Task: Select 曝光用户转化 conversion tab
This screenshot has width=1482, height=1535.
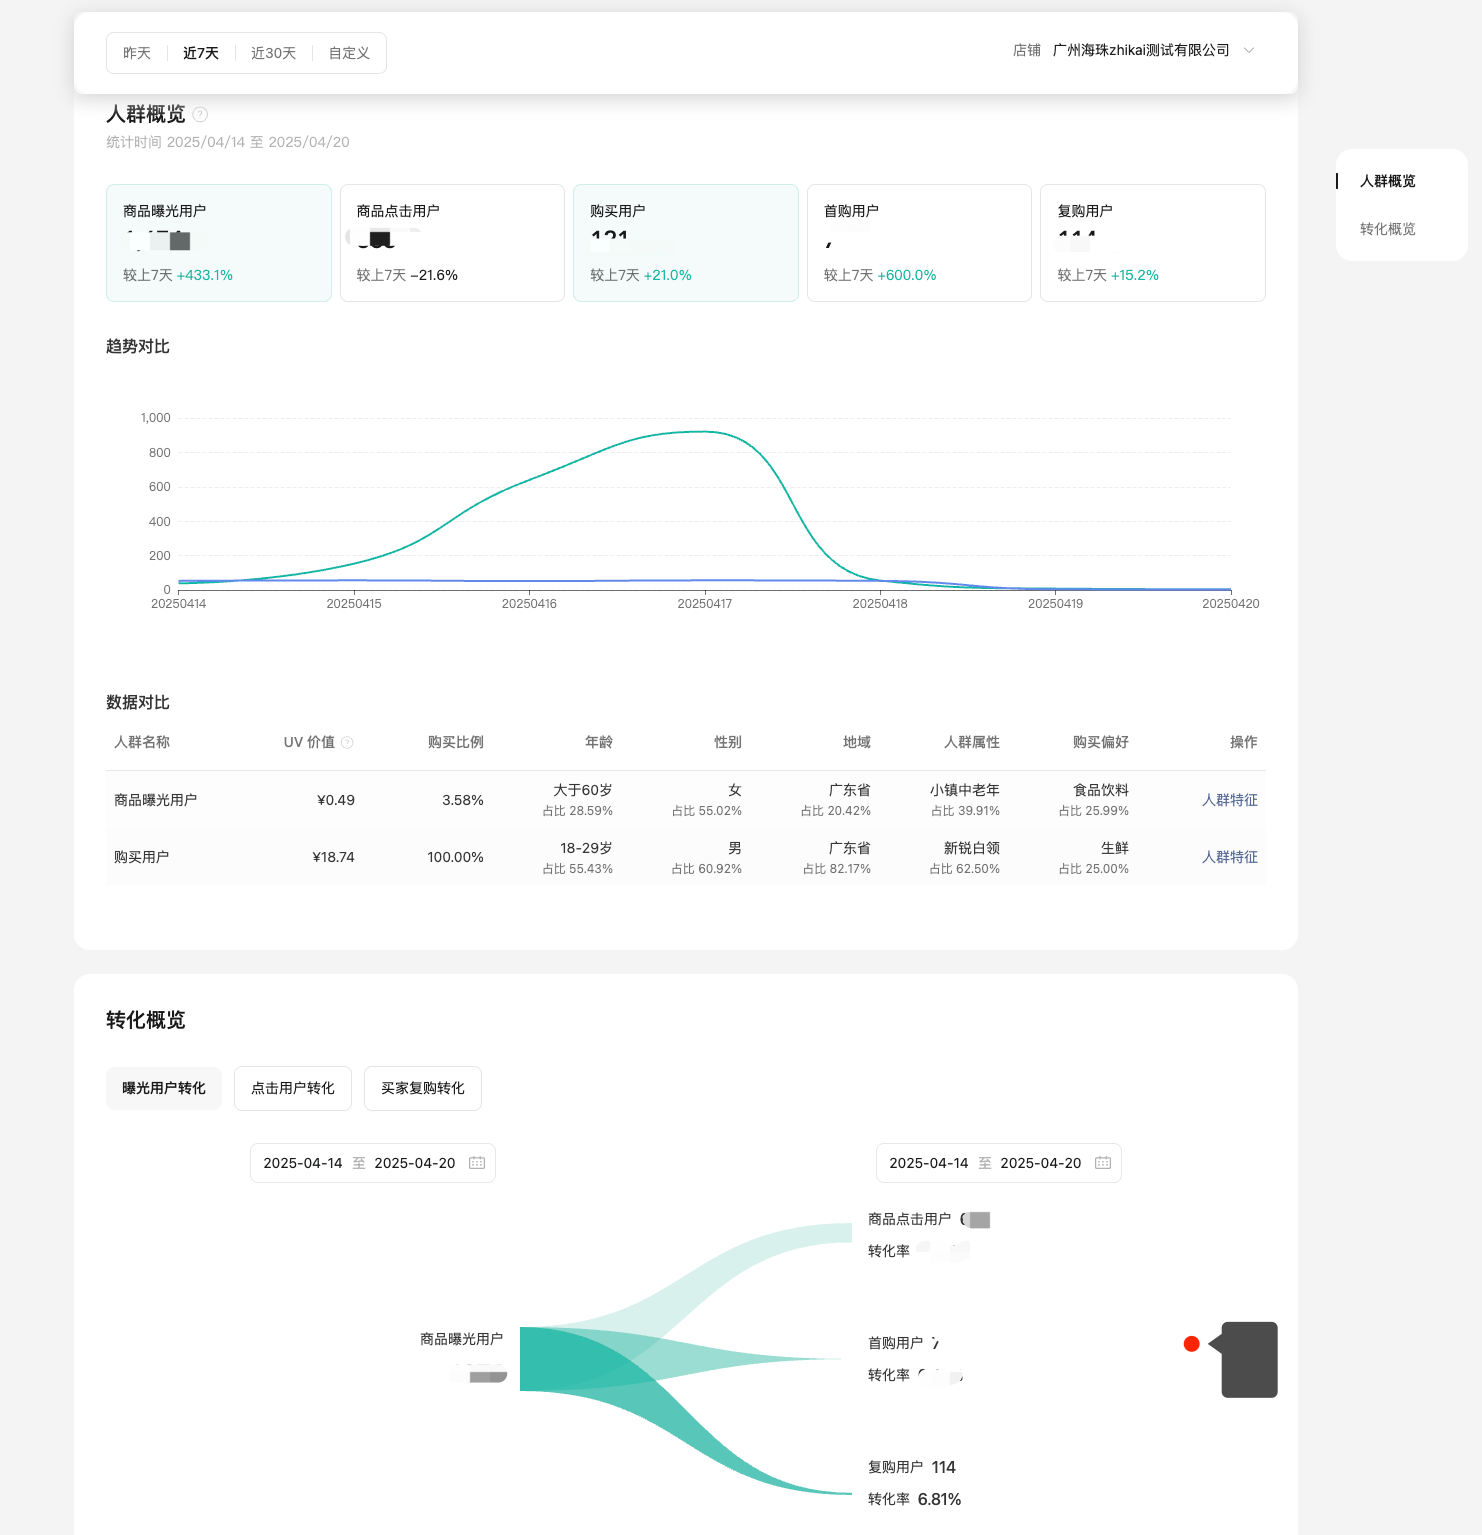Action: point(164,1088)
